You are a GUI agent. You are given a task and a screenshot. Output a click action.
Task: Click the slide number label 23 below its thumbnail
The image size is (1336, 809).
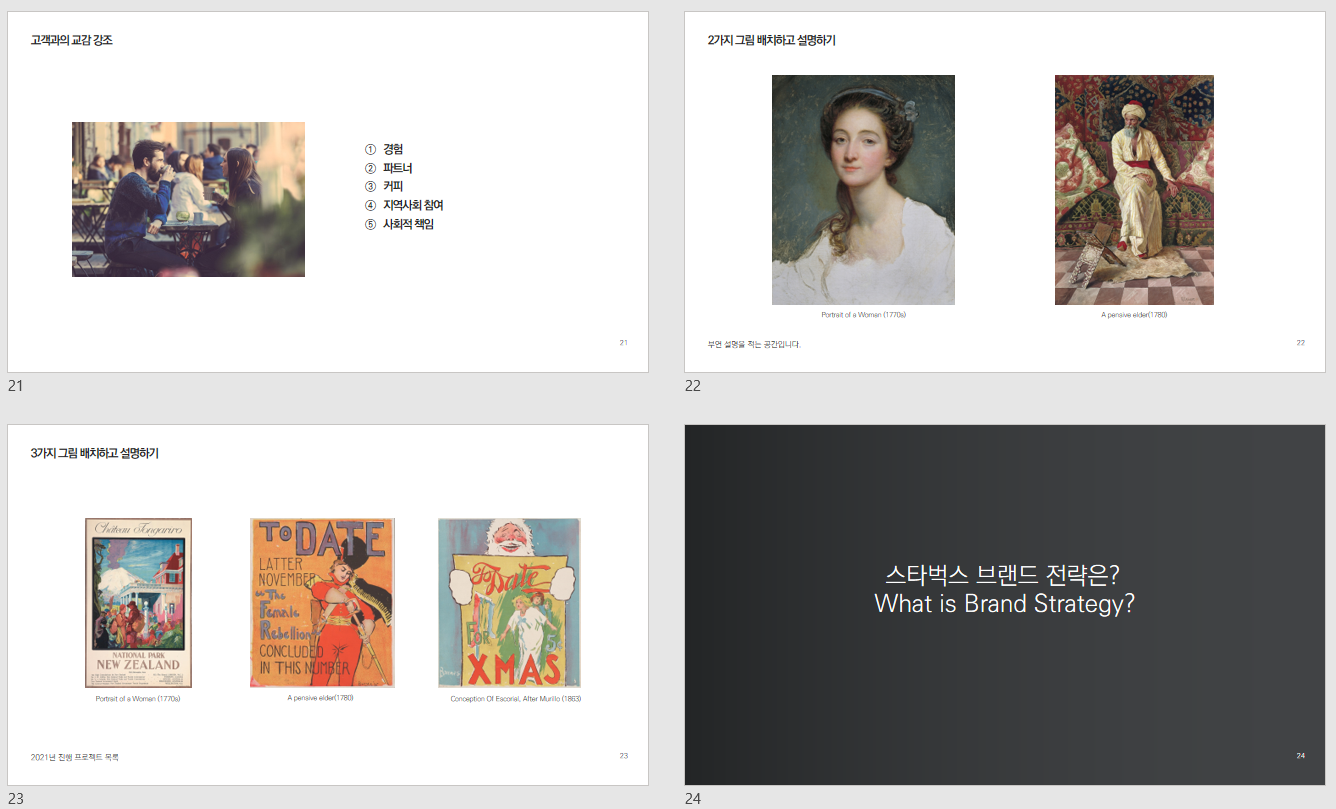tap(15, 799)
